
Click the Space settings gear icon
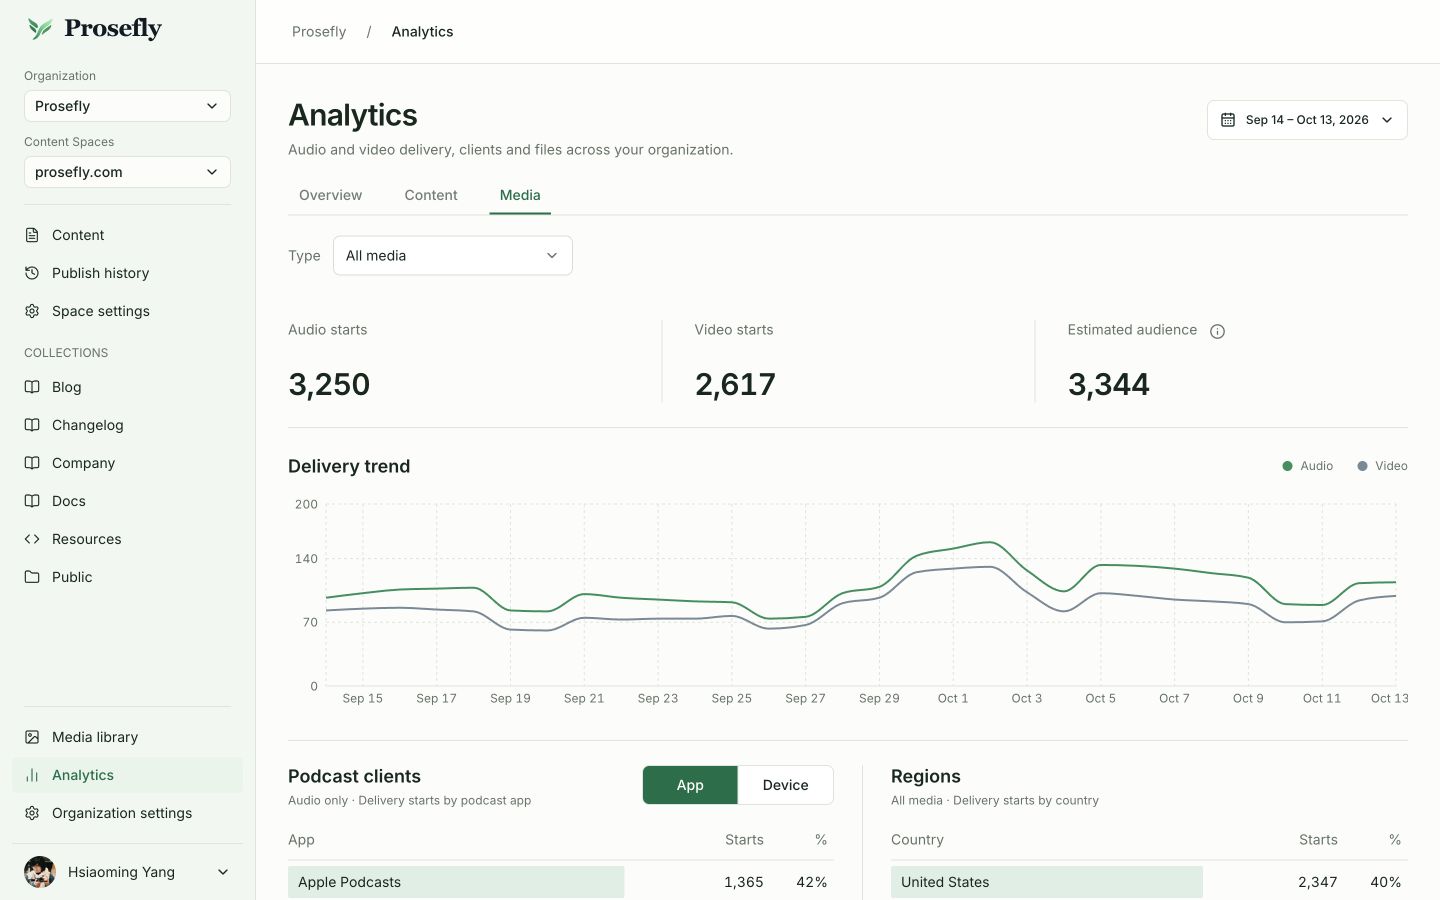point(32,311)
